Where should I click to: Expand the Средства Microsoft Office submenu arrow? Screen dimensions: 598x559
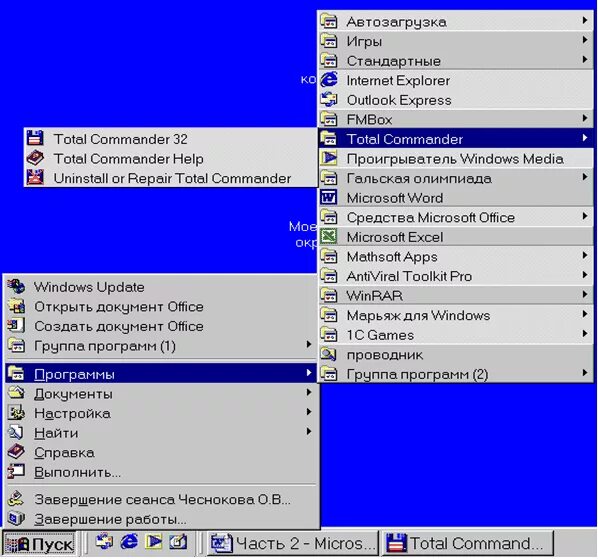coord(585,216)
